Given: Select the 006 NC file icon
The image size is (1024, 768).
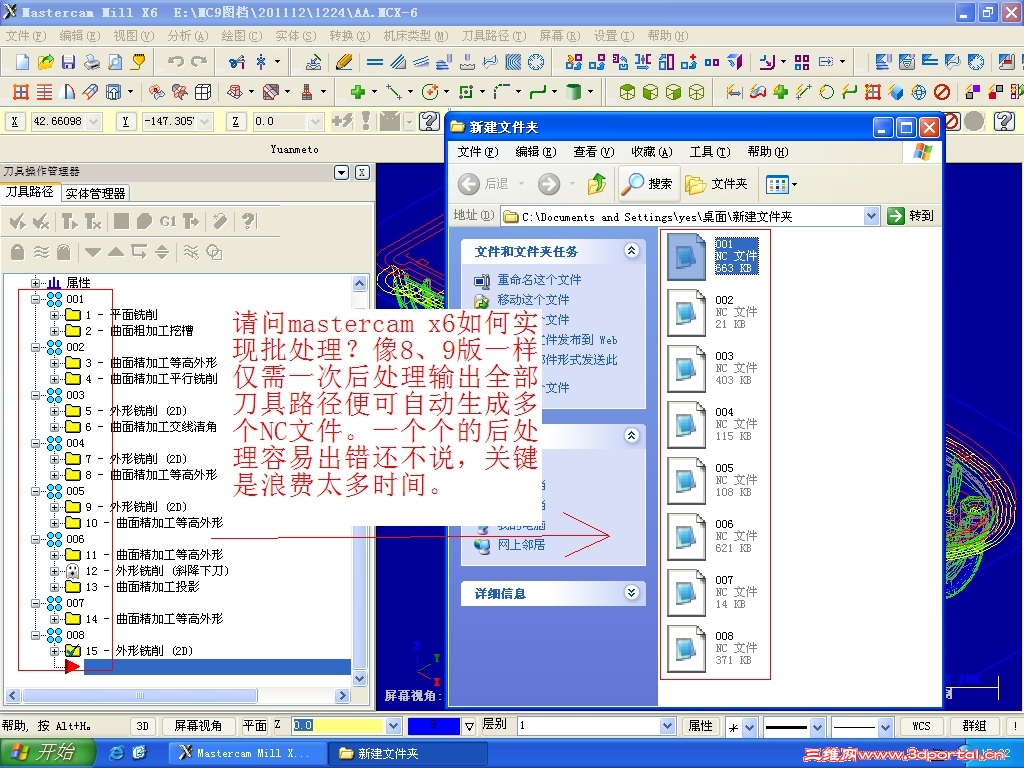Looking at the screenshot, I should coord(686,537).
